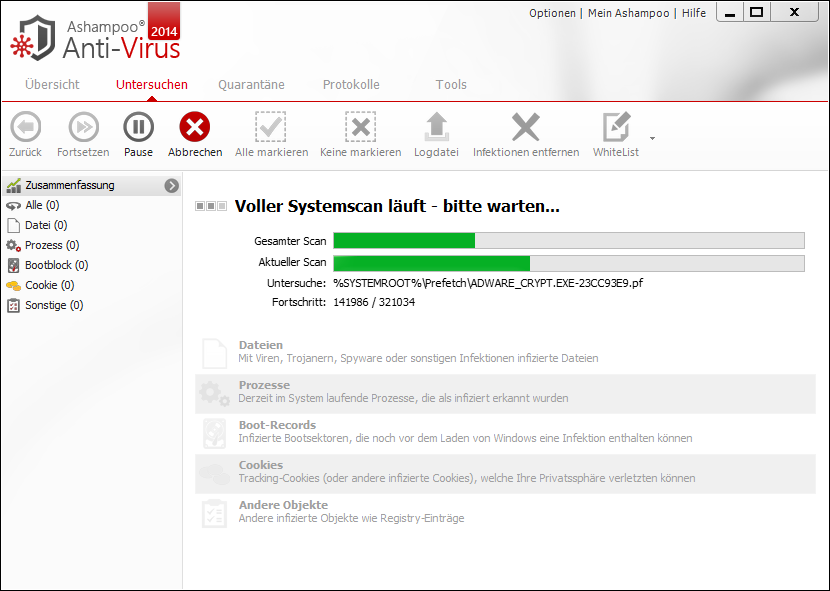Open the Optionen link
The width and height of the screenshot is (830, 591).
(552, 13)
